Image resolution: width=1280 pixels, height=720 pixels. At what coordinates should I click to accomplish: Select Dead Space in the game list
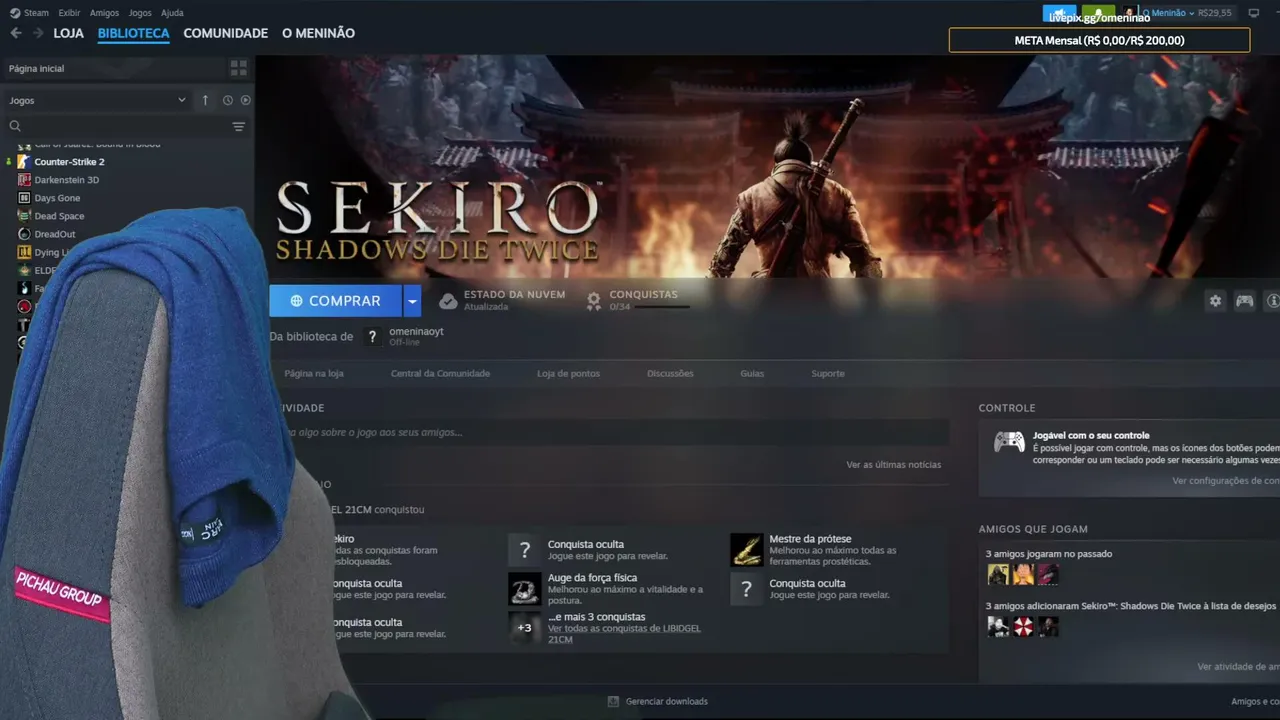59,216
